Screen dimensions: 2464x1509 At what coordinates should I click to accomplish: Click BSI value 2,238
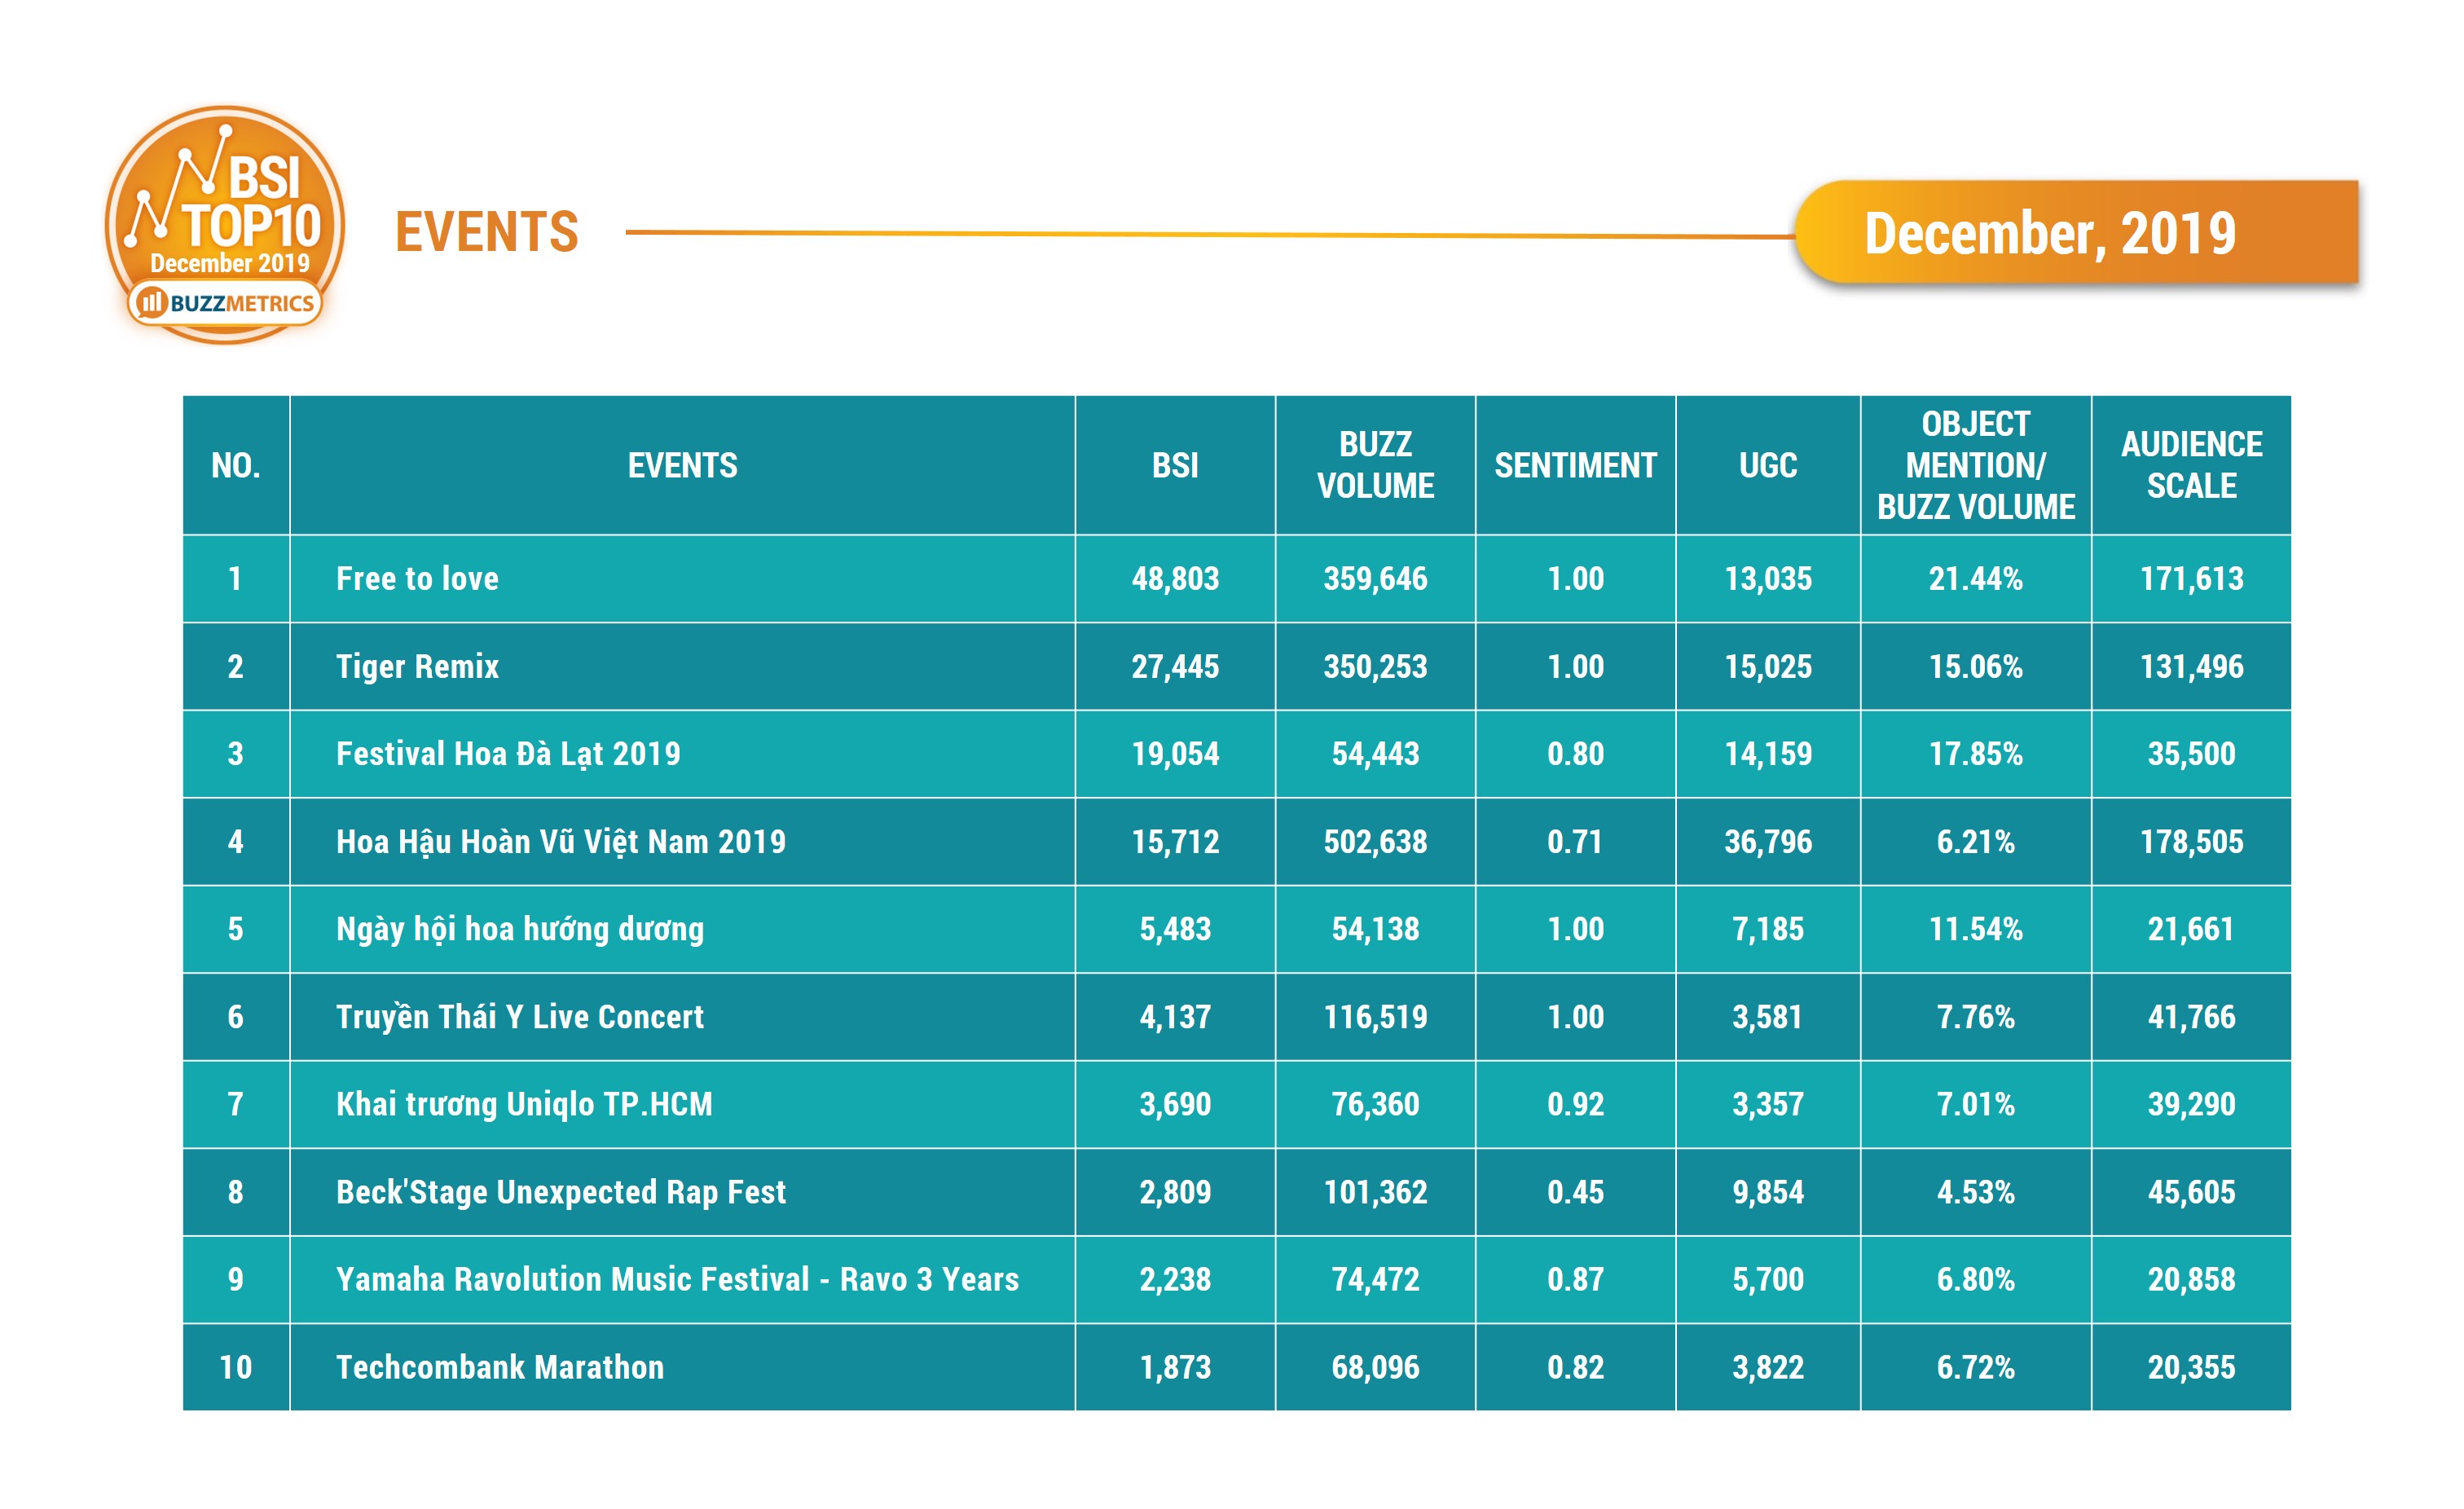1175,1280
